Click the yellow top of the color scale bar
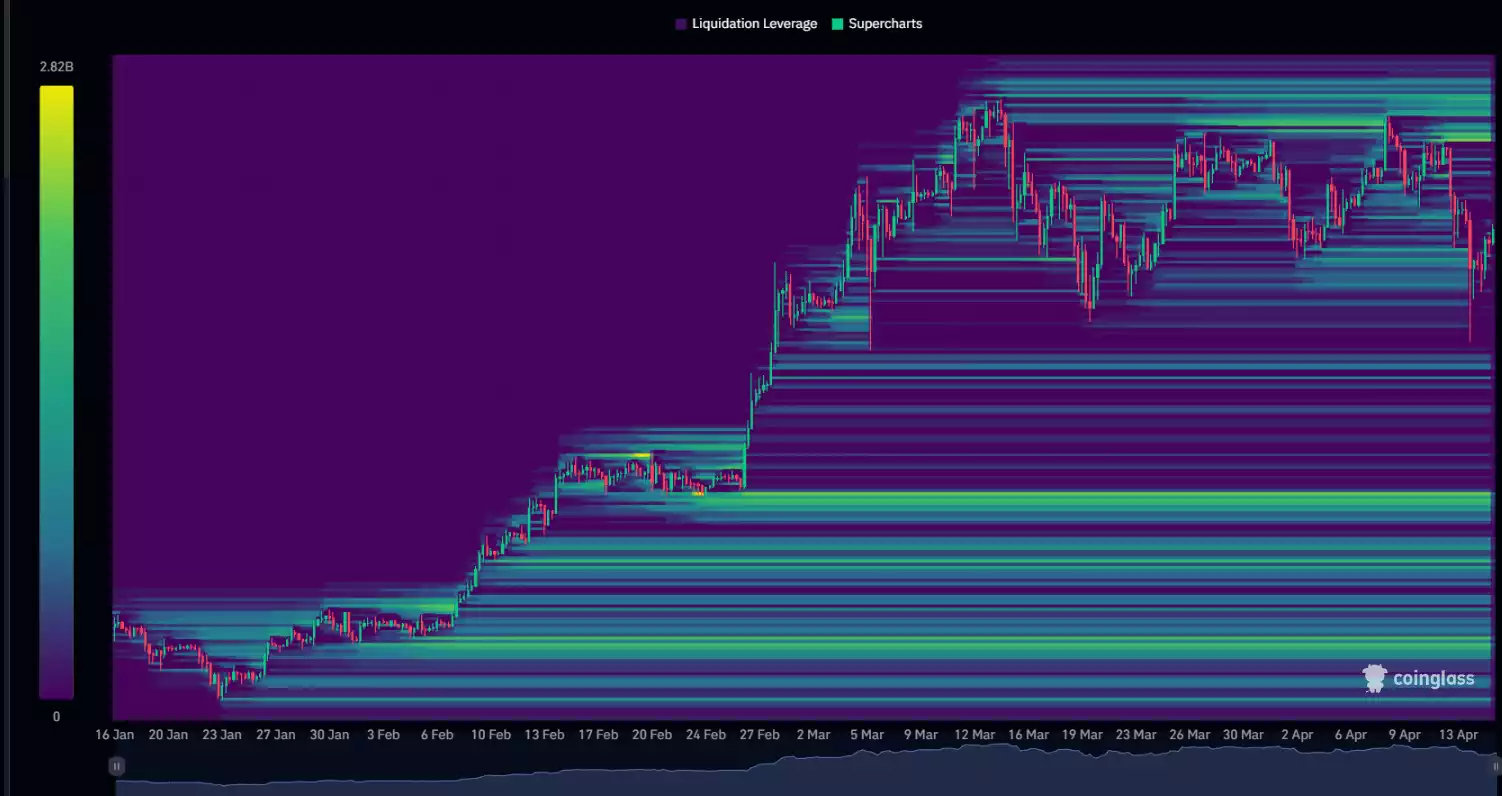This screenshot has width=1502, height=796. coord(56,95)
